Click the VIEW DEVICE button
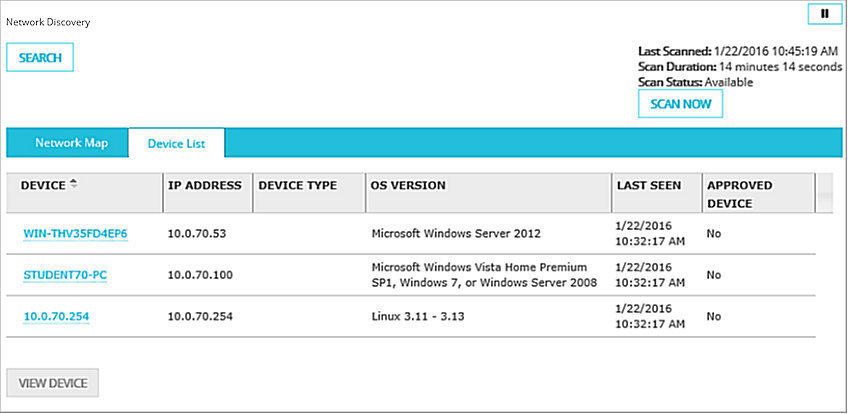This screenshot has width=848, height=414. [52, 383]
